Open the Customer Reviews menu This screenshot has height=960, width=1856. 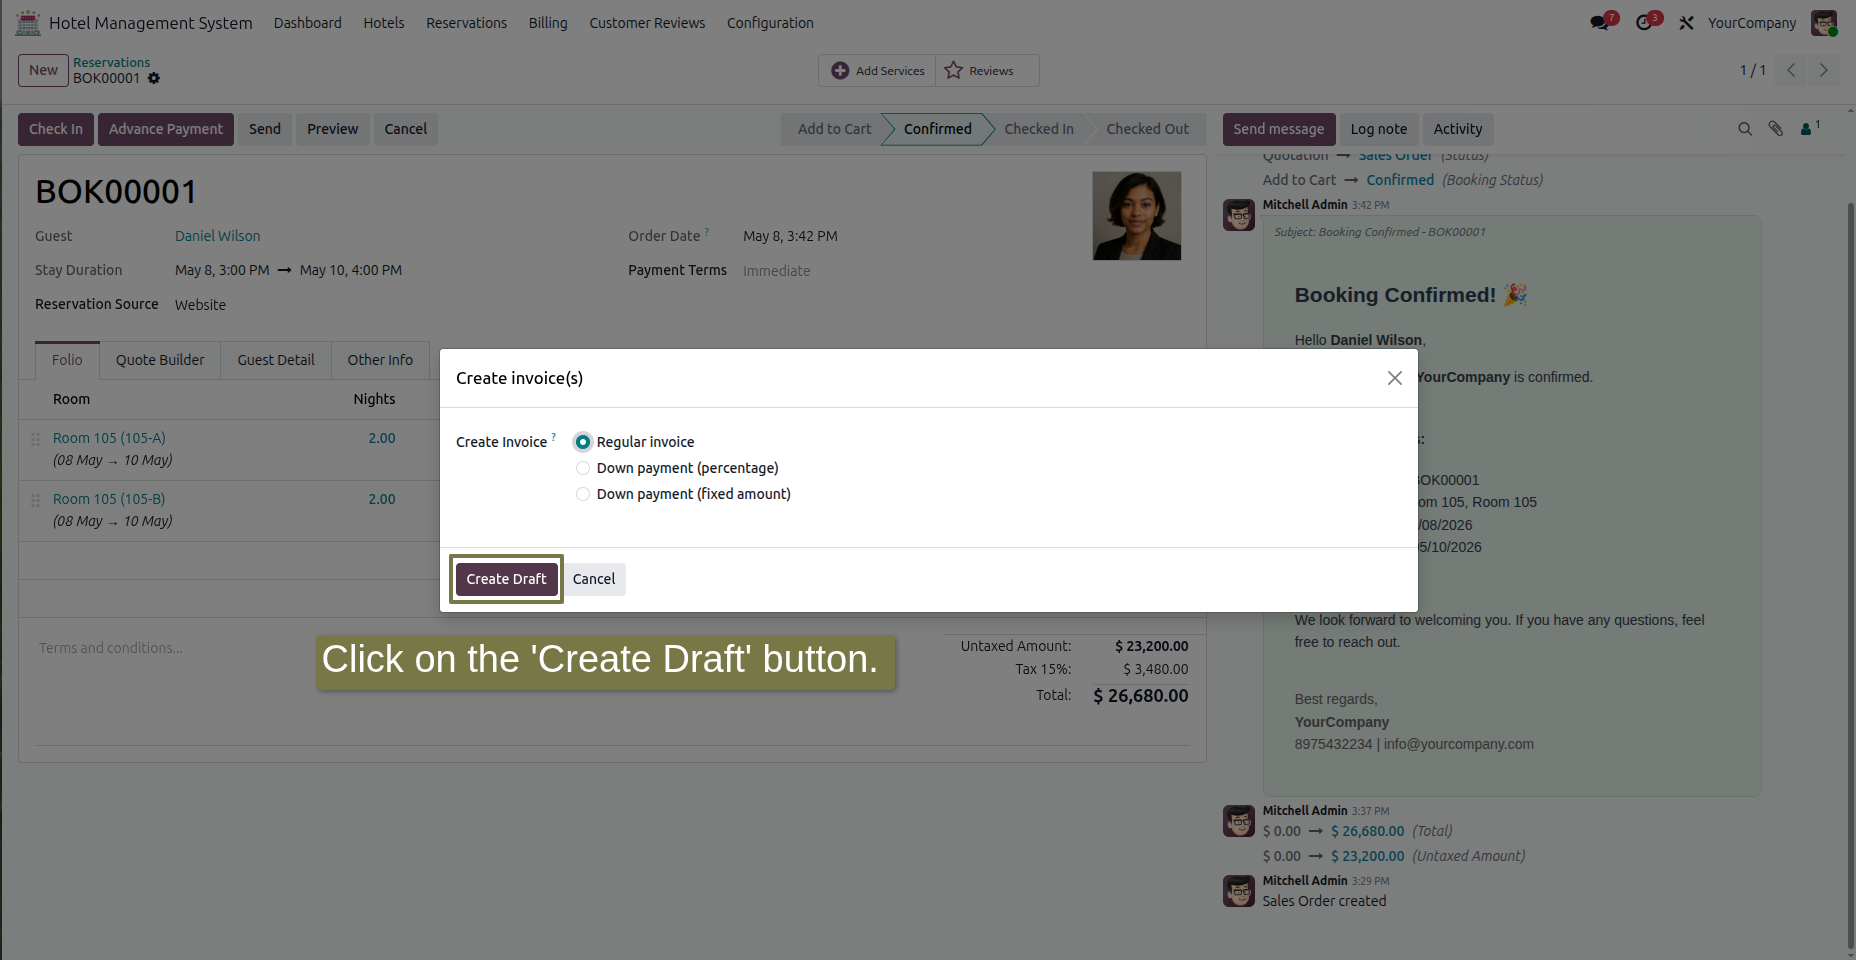point(647,23)
